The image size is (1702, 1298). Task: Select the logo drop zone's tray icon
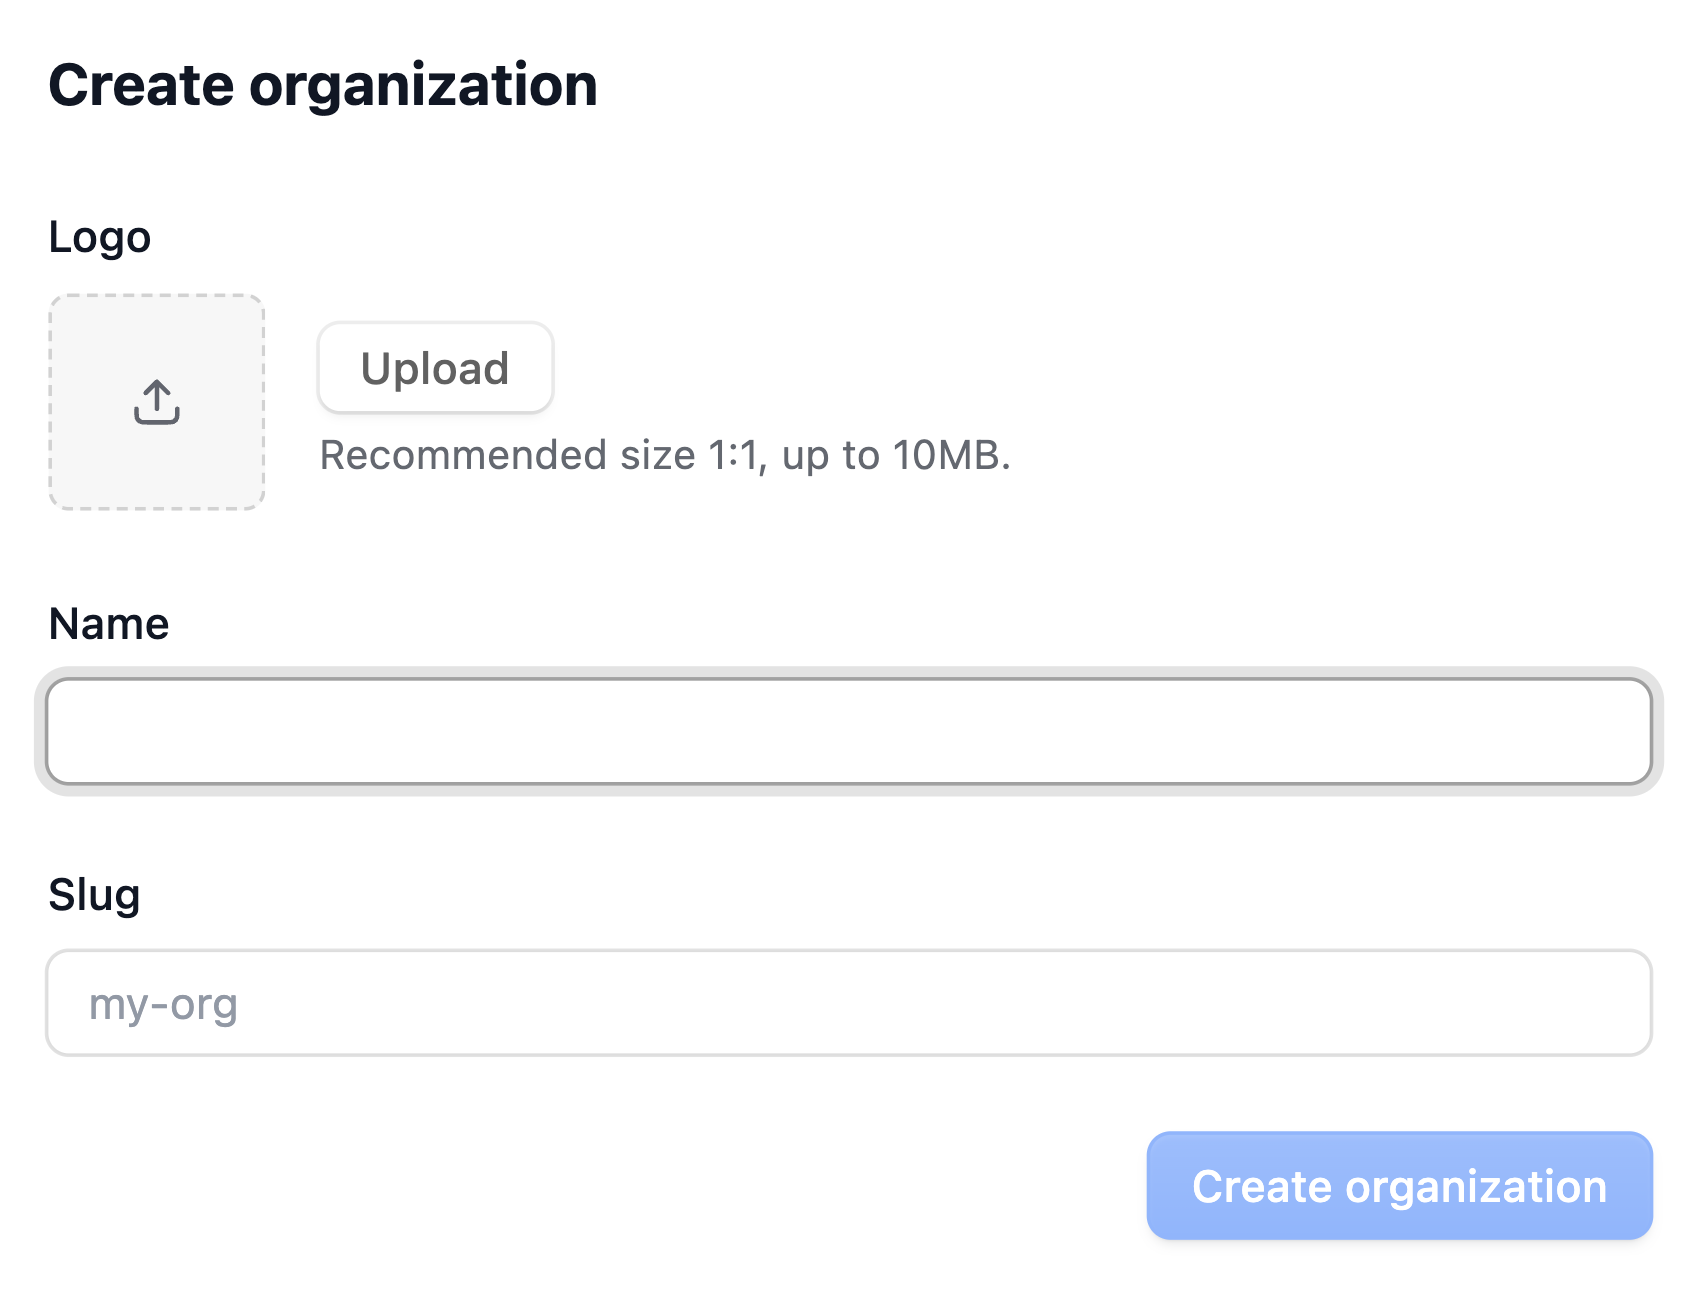(x=157, y=415)
